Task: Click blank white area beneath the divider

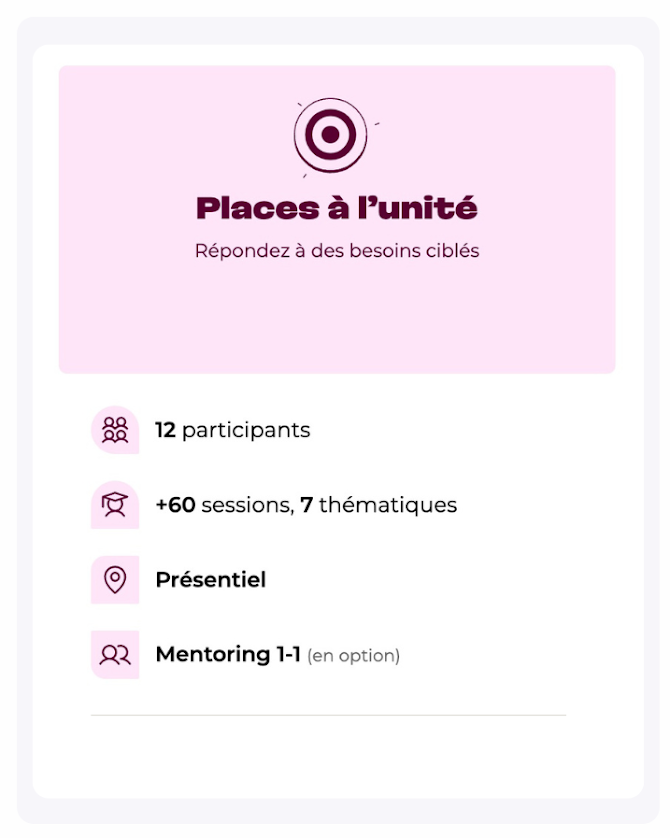Action: point(338,756)
